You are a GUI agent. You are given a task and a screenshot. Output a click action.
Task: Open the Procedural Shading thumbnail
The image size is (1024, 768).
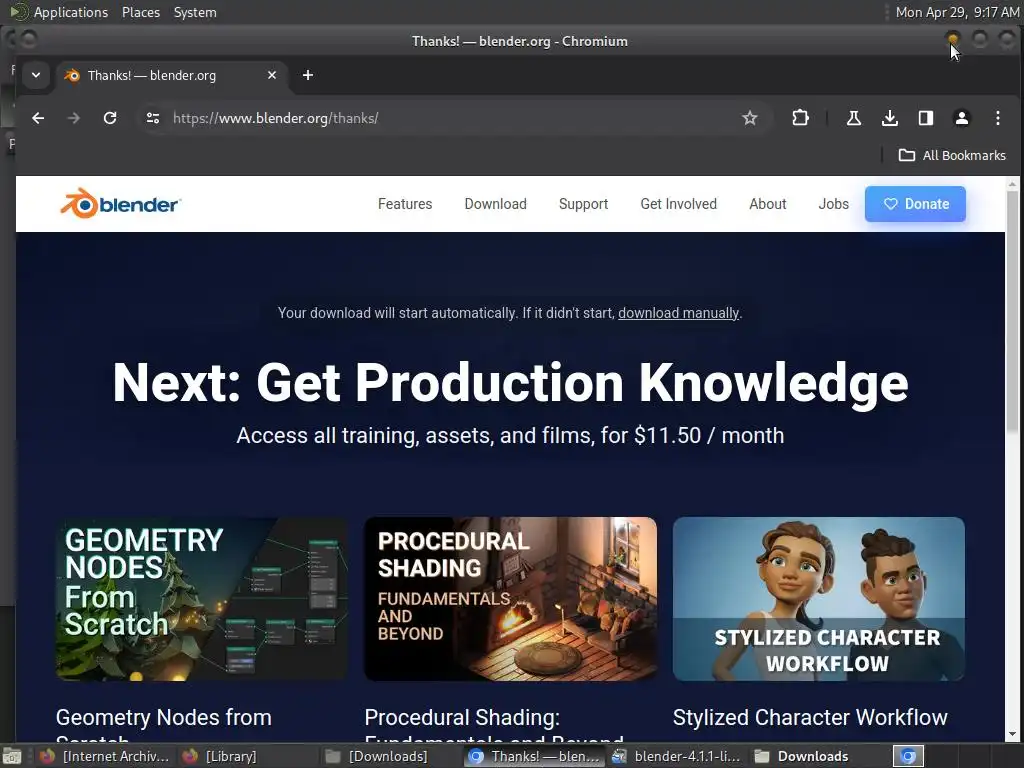pyautogui.click(x=510, y=599)
